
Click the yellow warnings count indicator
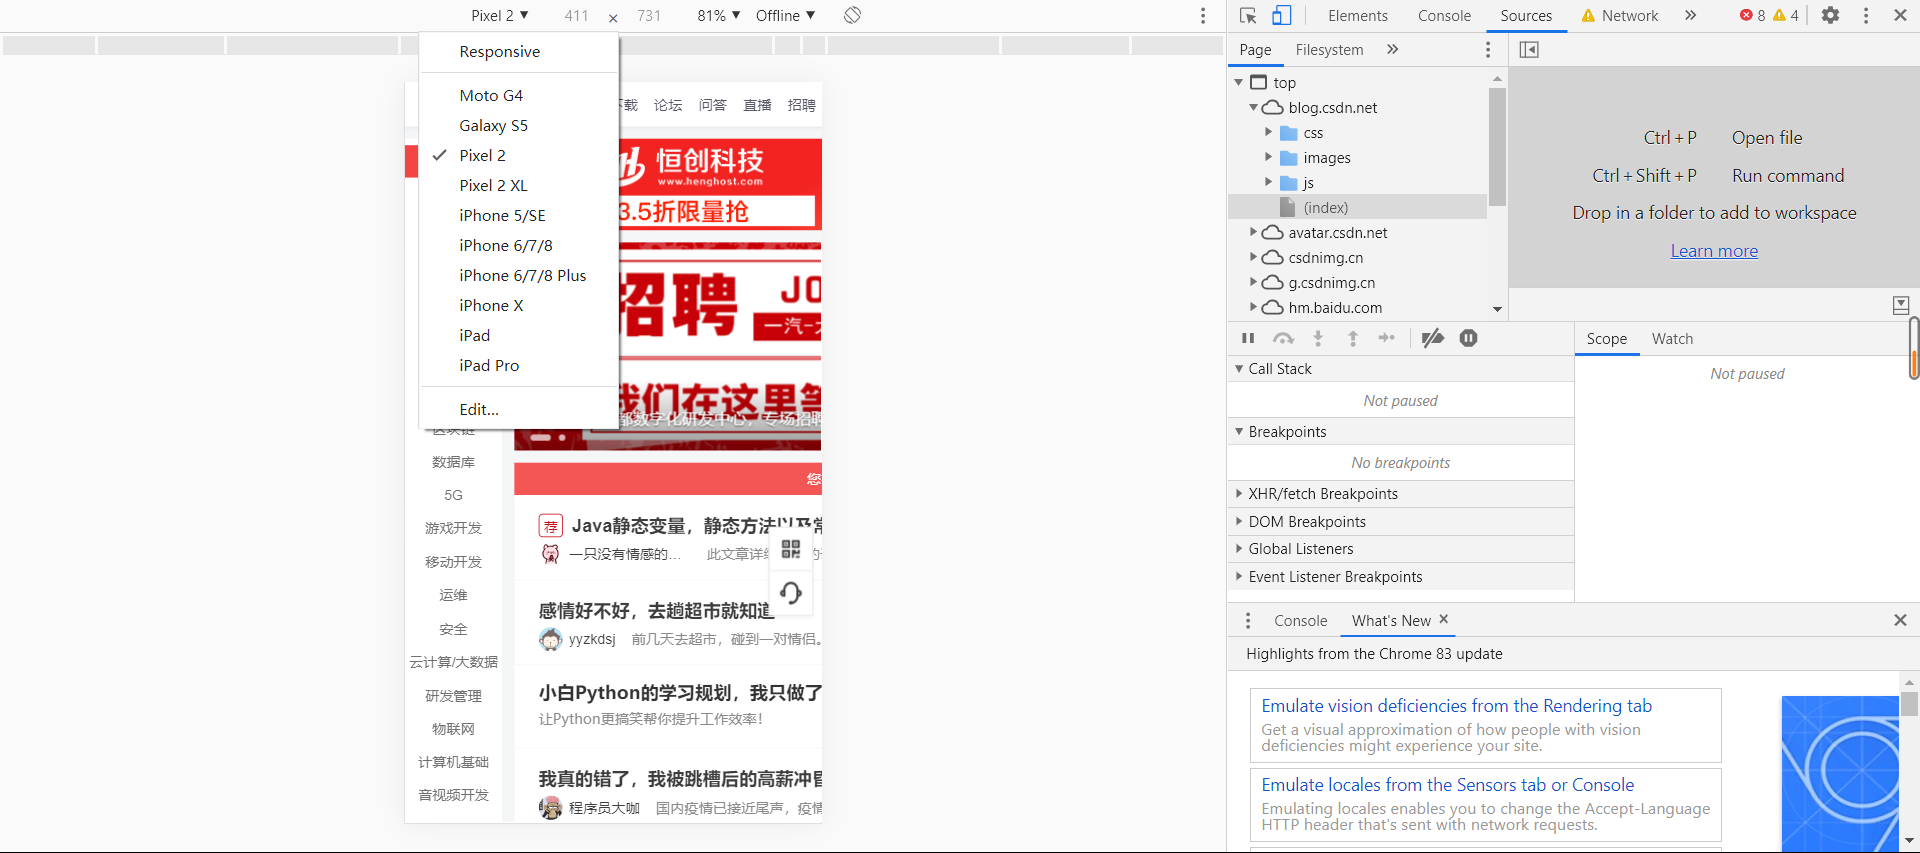[1786, 15]
